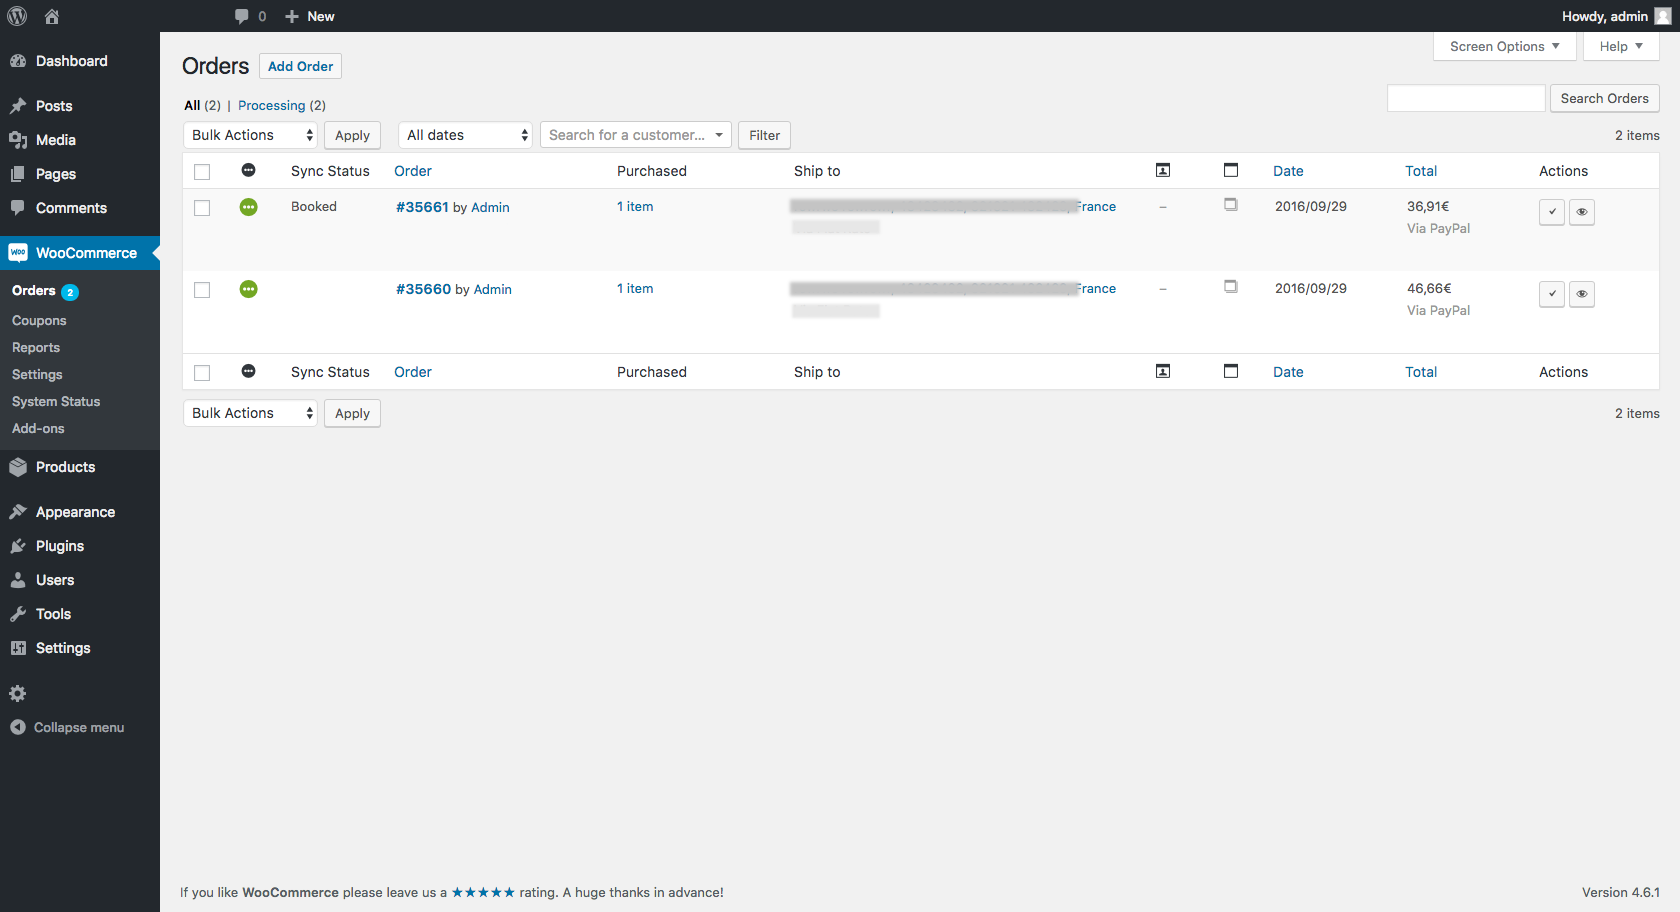Click the Dashboard gauge icon
Viewport: 1680px width, 912px height.
[18, 61]
